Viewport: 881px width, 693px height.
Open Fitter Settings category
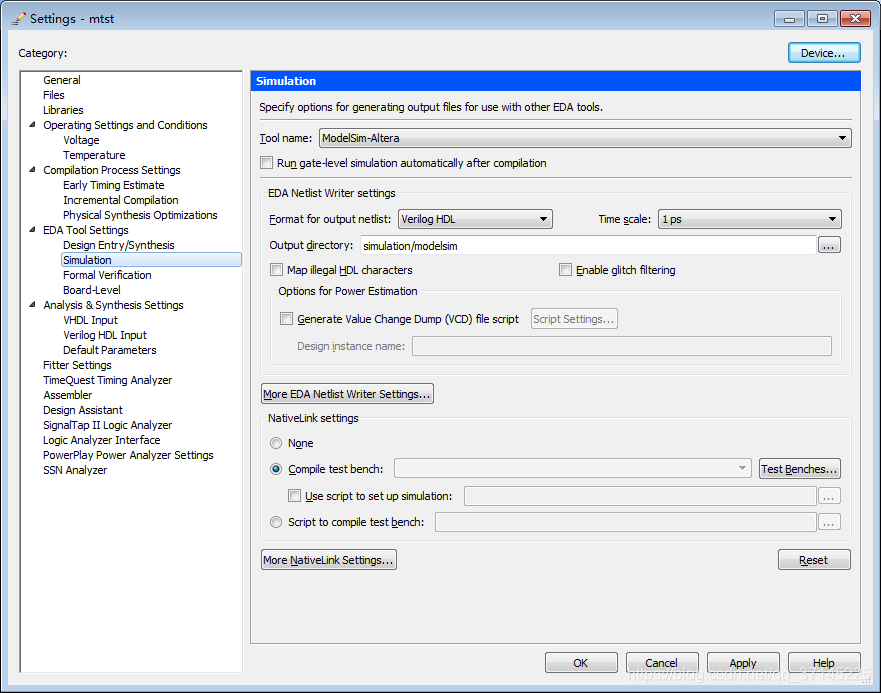tap(77, 365)
